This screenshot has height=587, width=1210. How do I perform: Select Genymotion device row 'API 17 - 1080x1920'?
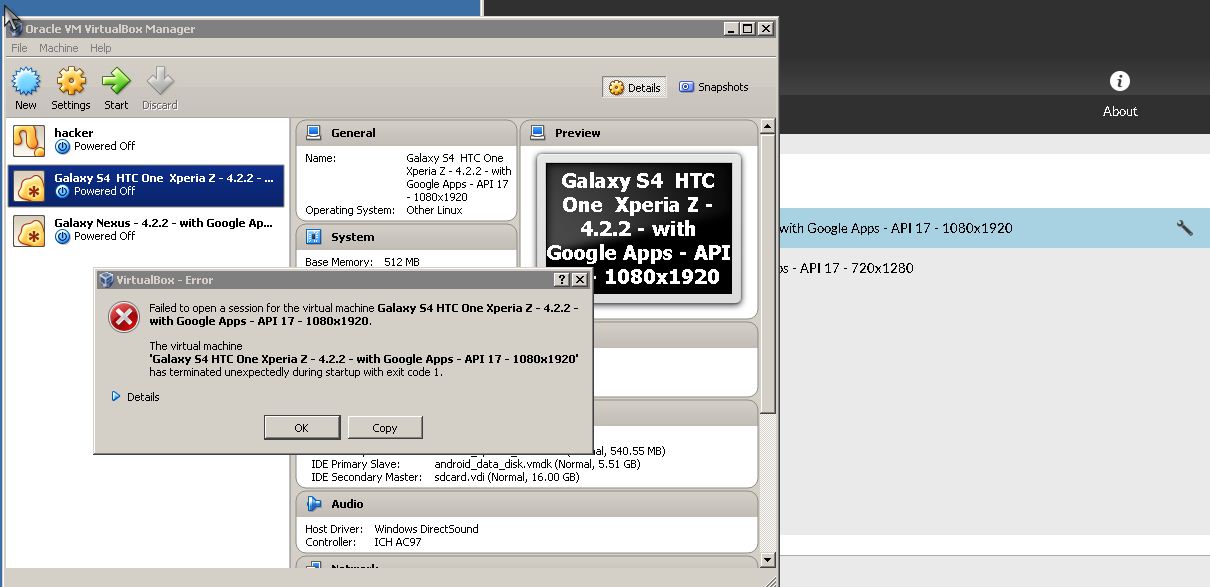point(994,228)
